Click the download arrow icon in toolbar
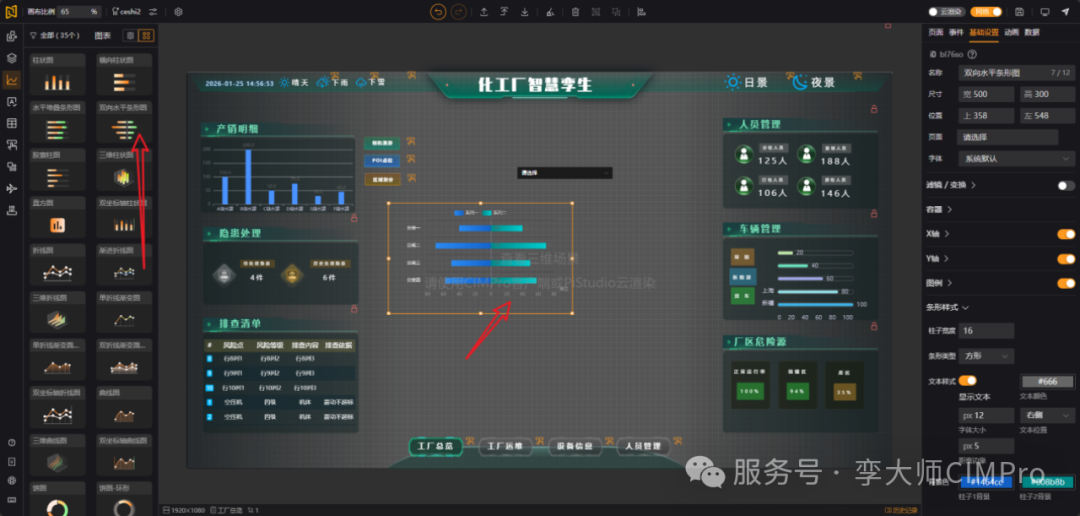 coord(525,12)
